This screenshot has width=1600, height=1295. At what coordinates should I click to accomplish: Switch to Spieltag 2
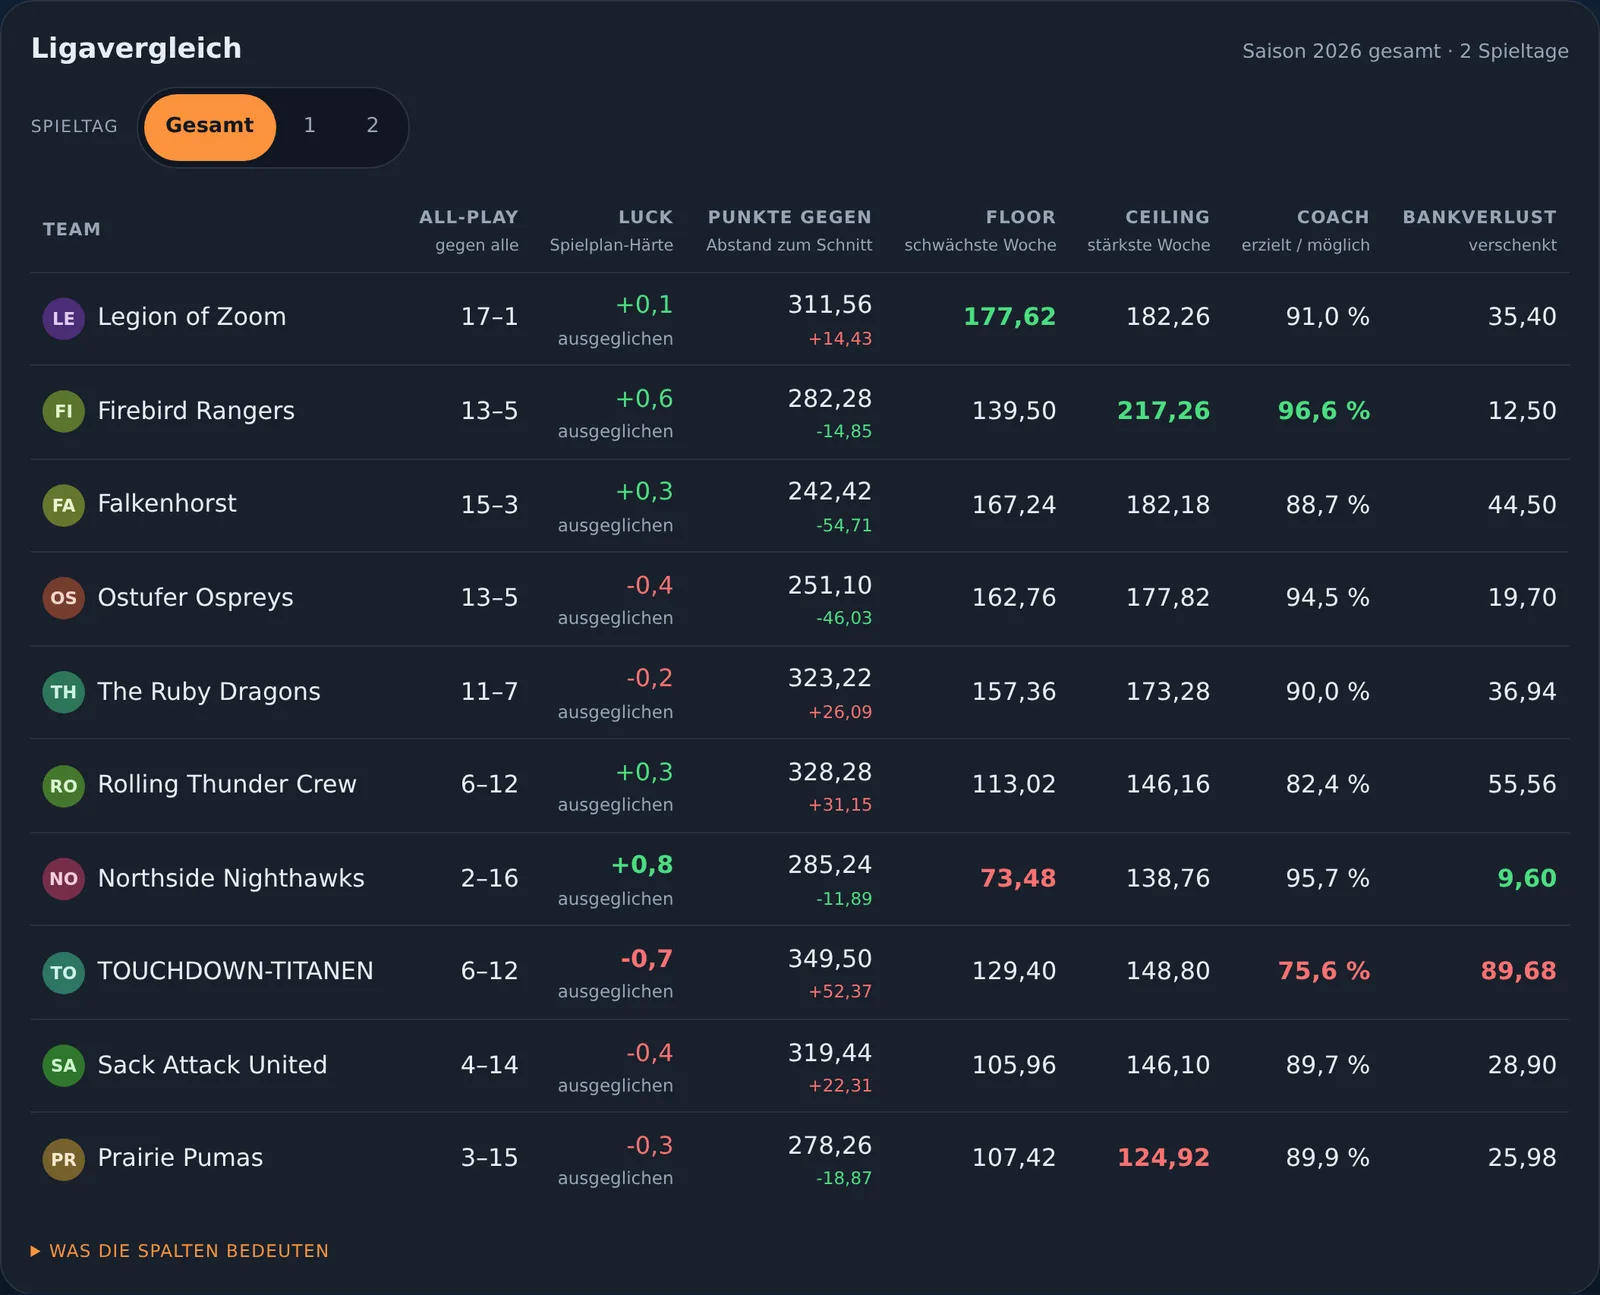click(372, 126)
